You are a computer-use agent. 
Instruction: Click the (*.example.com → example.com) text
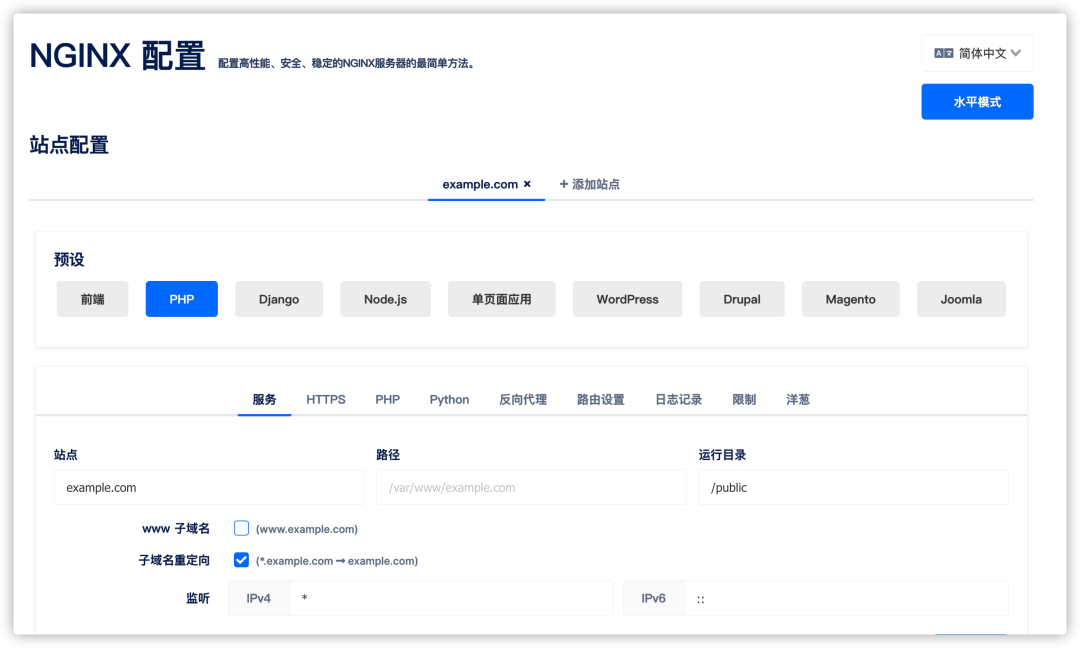(337, 561)
